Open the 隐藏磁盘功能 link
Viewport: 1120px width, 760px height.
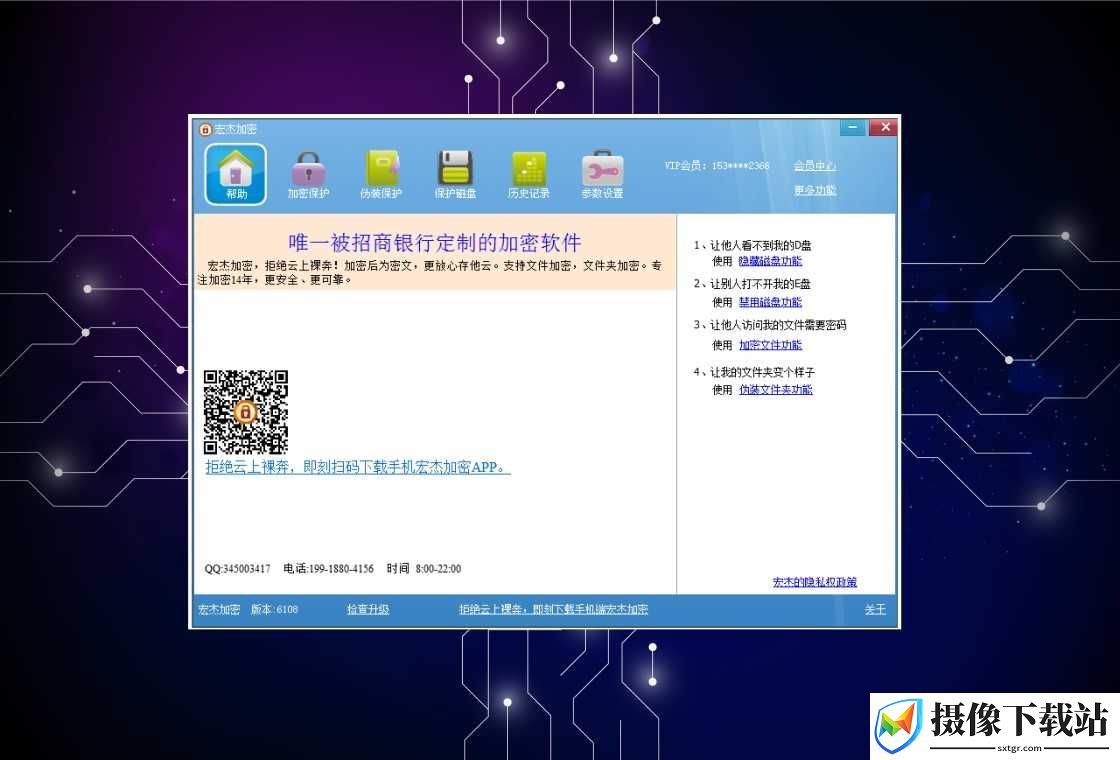770,261
